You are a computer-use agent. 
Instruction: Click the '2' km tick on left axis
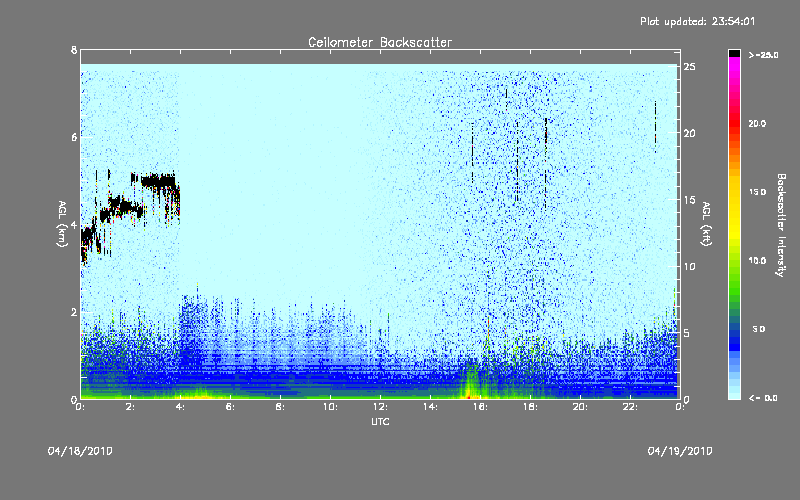click(74, 312)
